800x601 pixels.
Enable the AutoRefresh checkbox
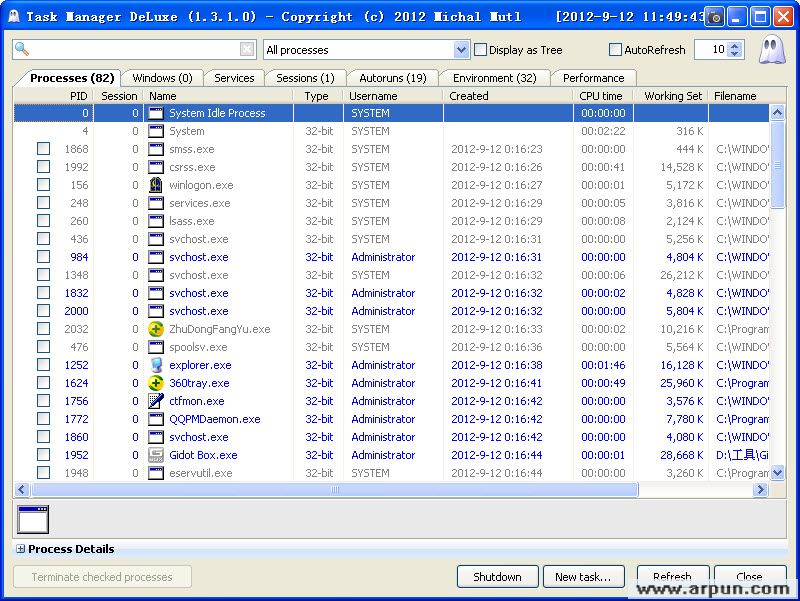[x=617, y=49]
